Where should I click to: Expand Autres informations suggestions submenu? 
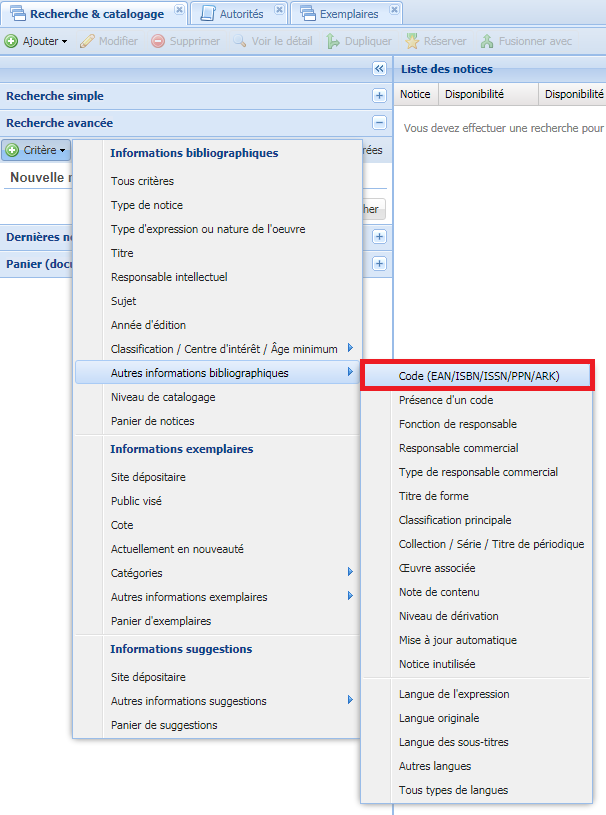pos(350,700)
